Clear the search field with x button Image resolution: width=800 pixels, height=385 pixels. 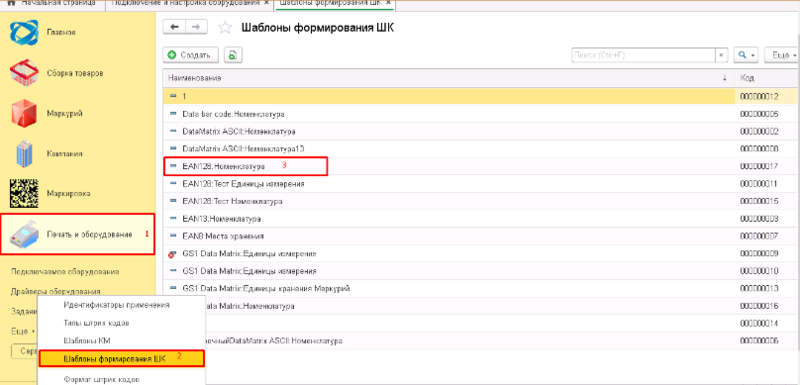click(721, 55)
